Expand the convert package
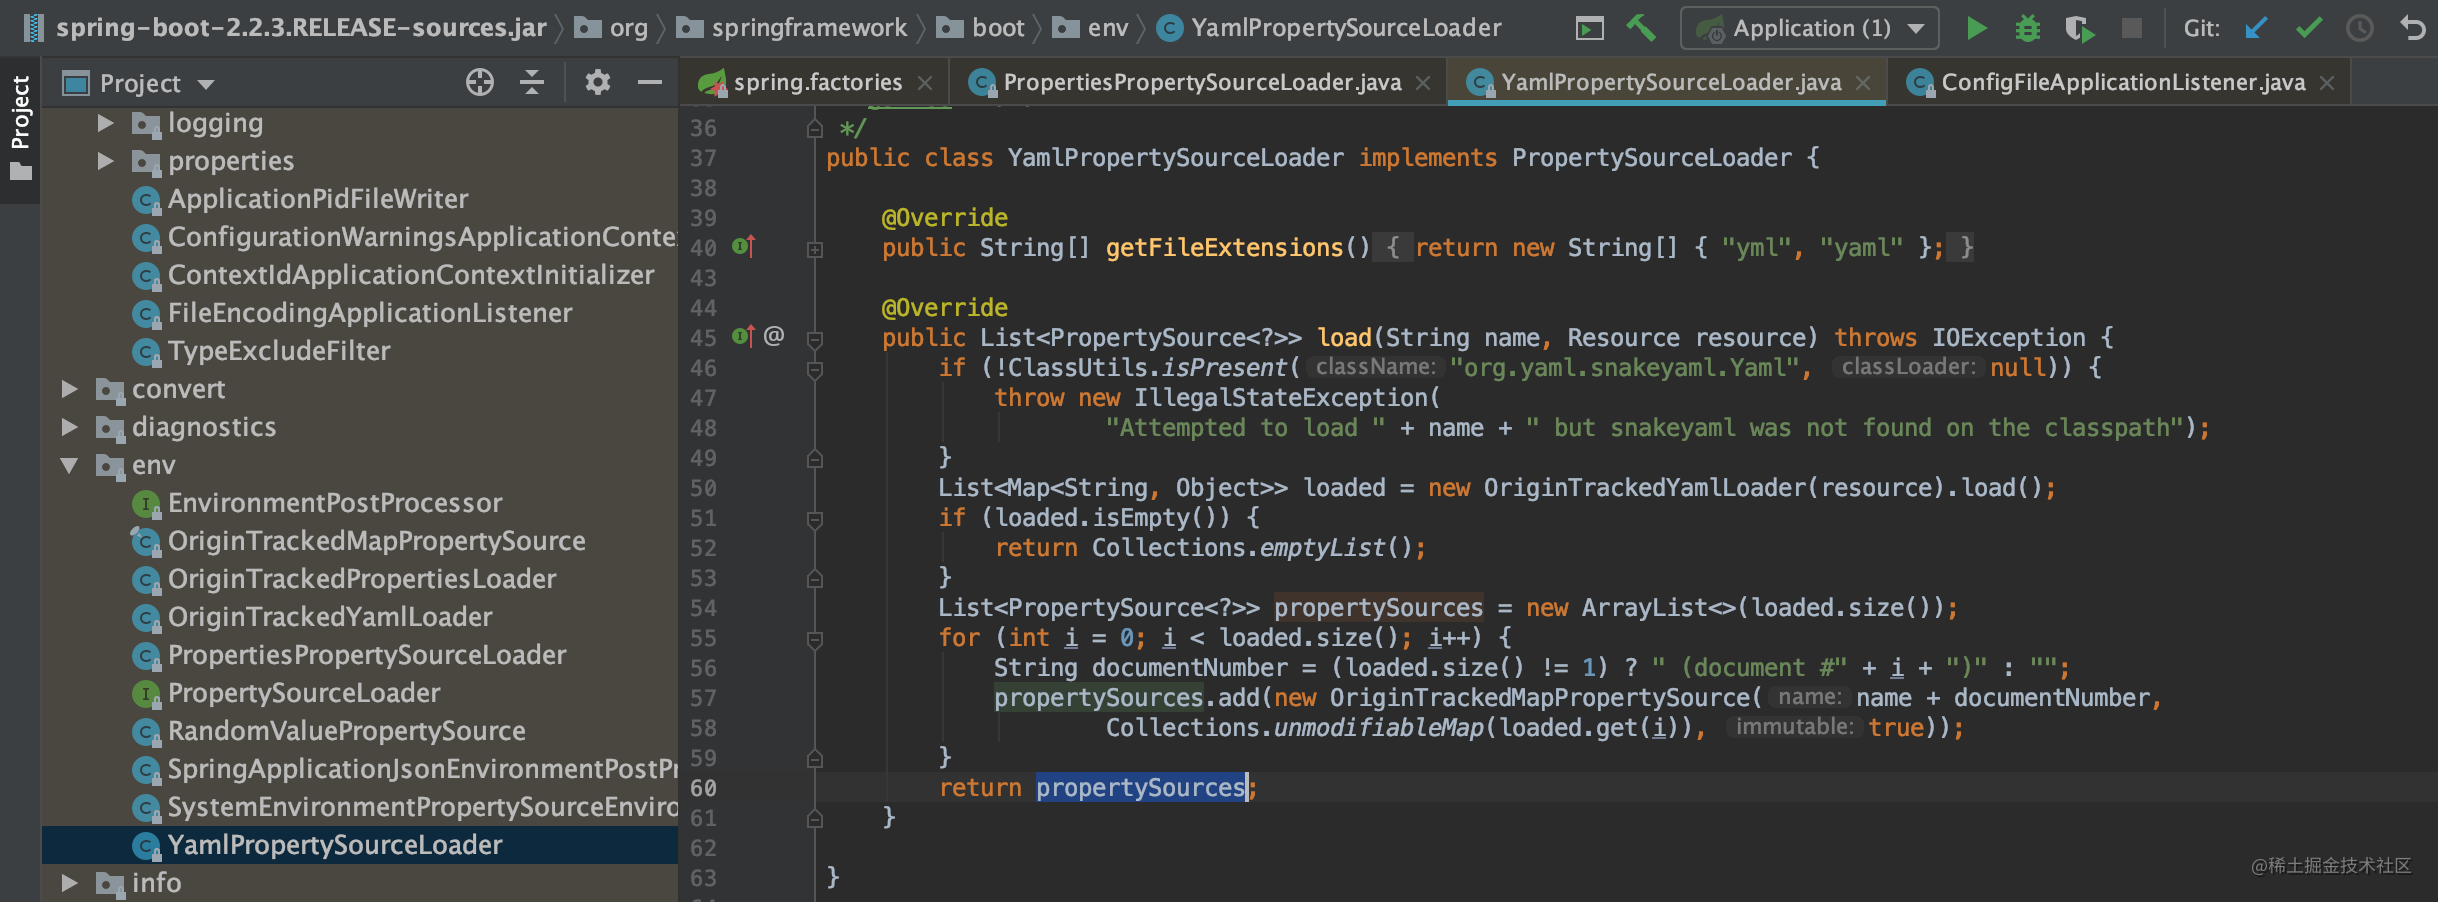 coord(69,389)
